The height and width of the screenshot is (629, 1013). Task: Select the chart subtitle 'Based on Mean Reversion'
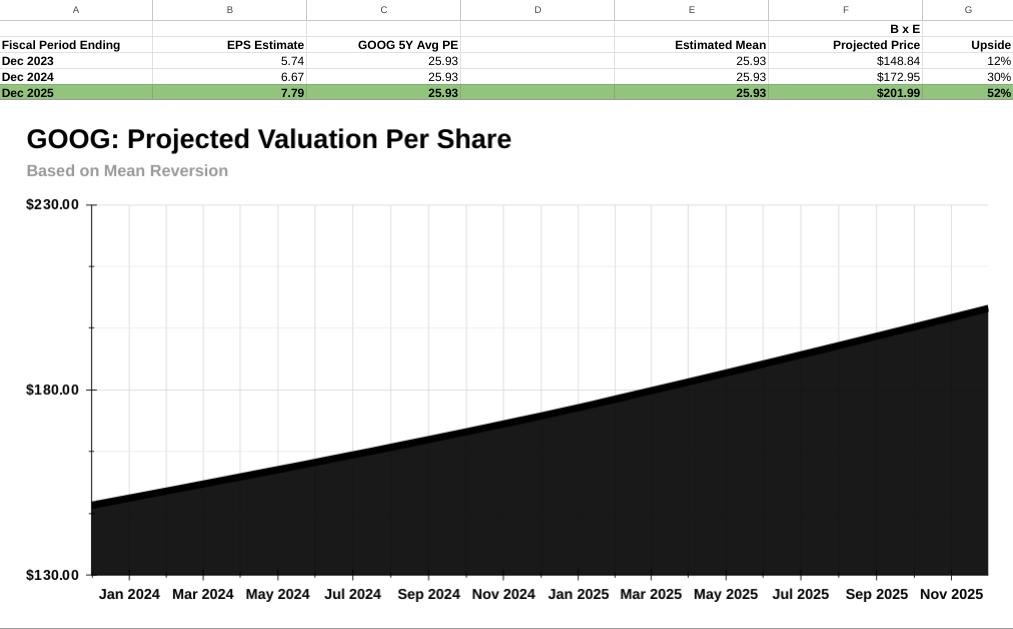(x=127, y=171)
